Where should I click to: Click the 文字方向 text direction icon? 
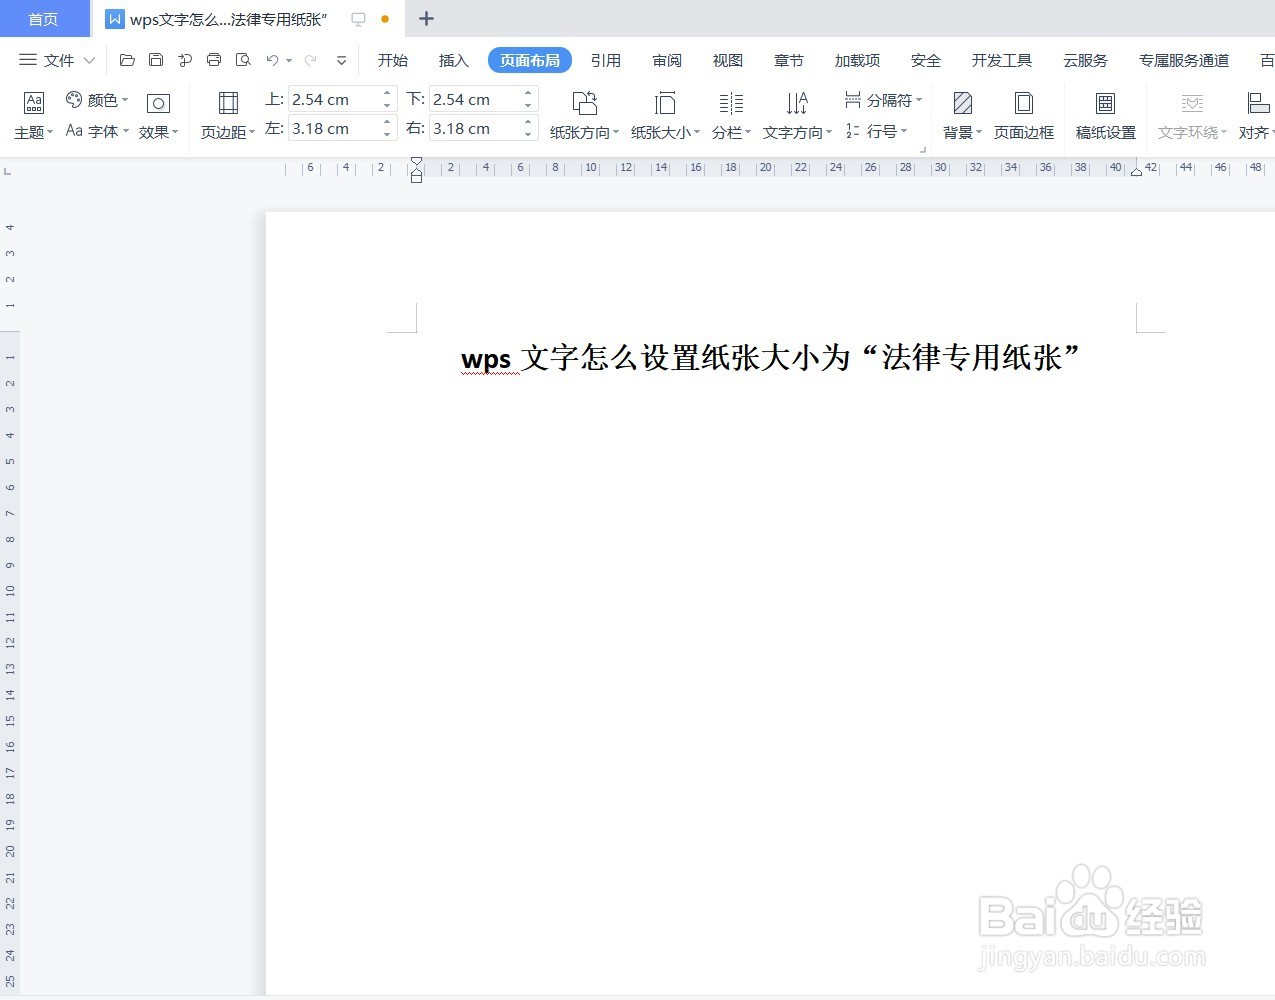pos(797,103)
